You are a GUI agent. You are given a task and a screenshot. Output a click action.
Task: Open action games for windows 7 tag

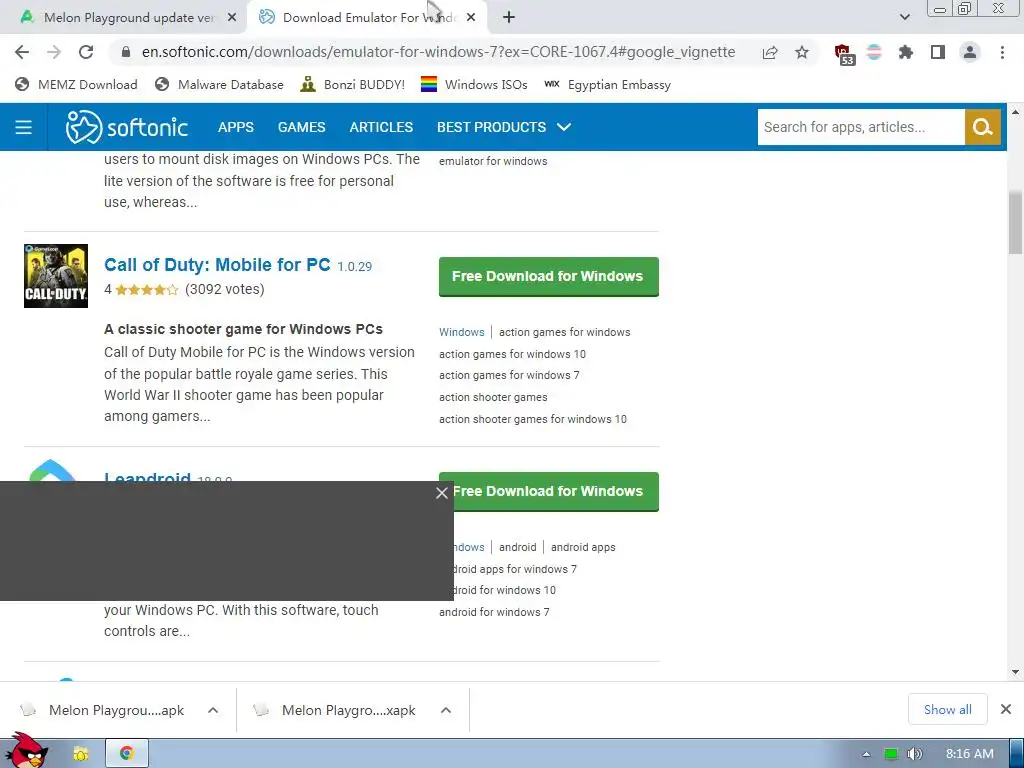(509, 376)
